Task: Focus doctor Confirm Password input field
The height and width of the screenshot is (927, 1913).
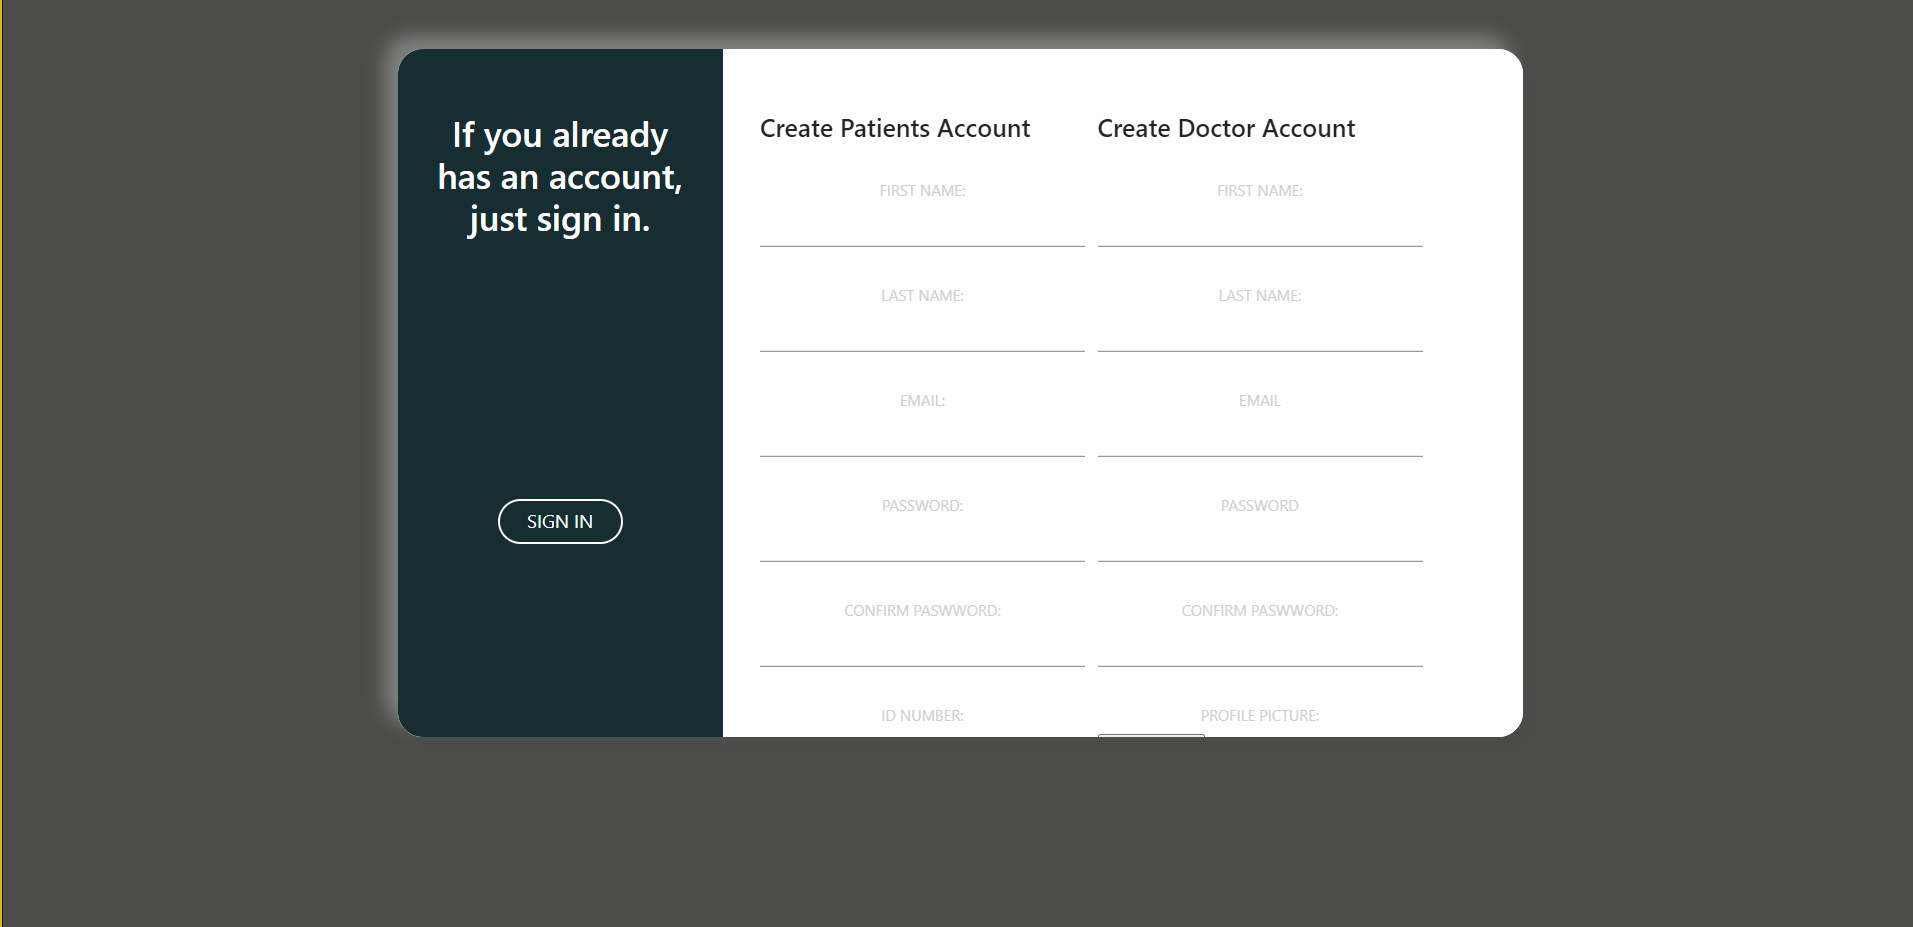Action: [x=1260, y=647]
